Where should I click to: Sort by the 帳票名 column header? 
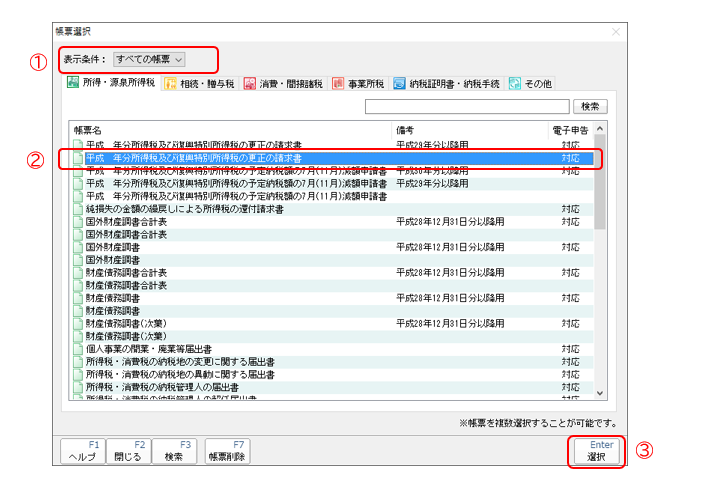[231, 130]
